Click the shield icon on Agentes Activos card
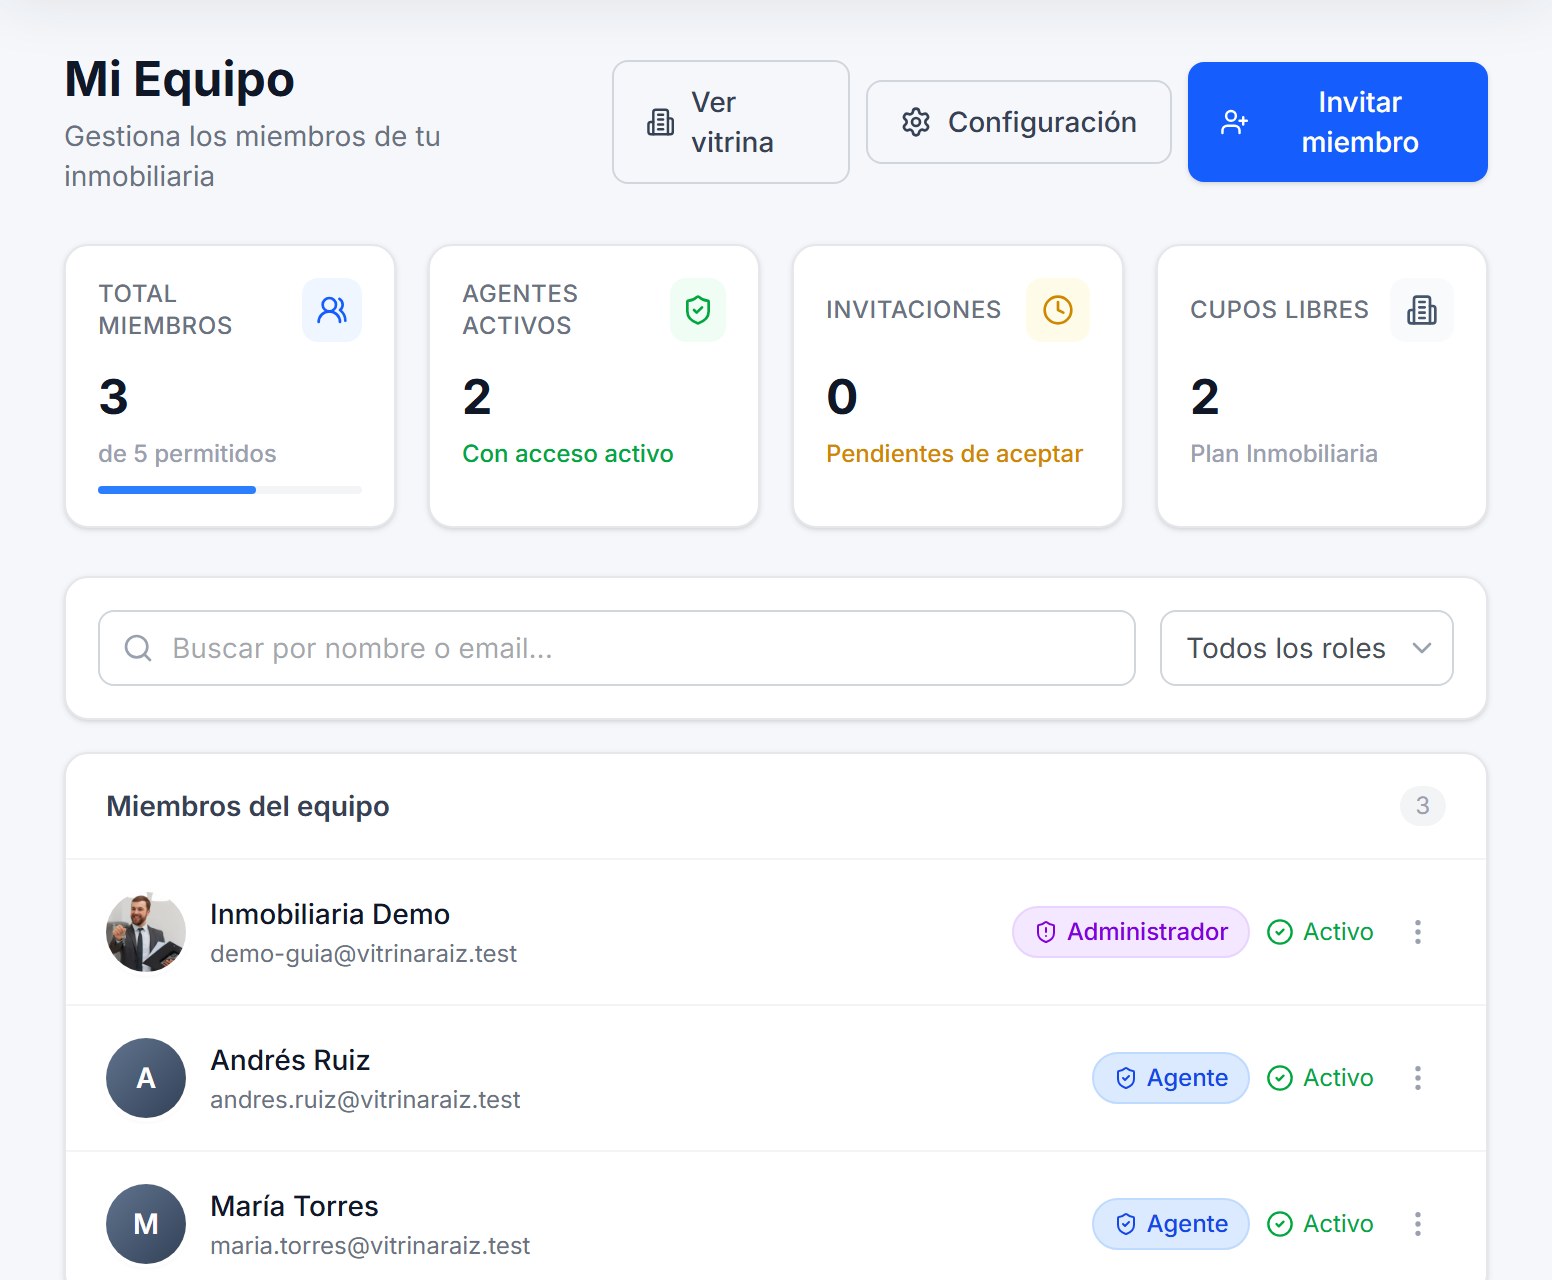Viewport: 1552px width, 1280px height. (698, 310)
